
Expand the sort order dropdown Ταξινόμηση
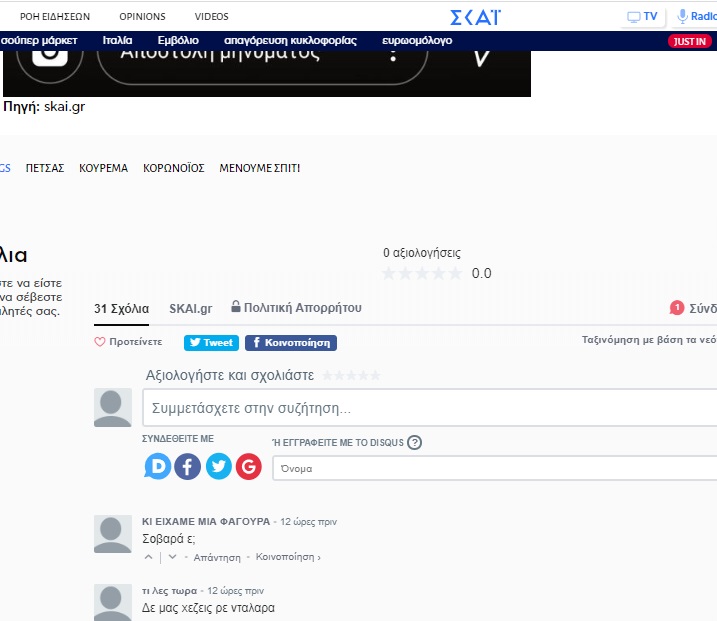(x=649, y=340)
